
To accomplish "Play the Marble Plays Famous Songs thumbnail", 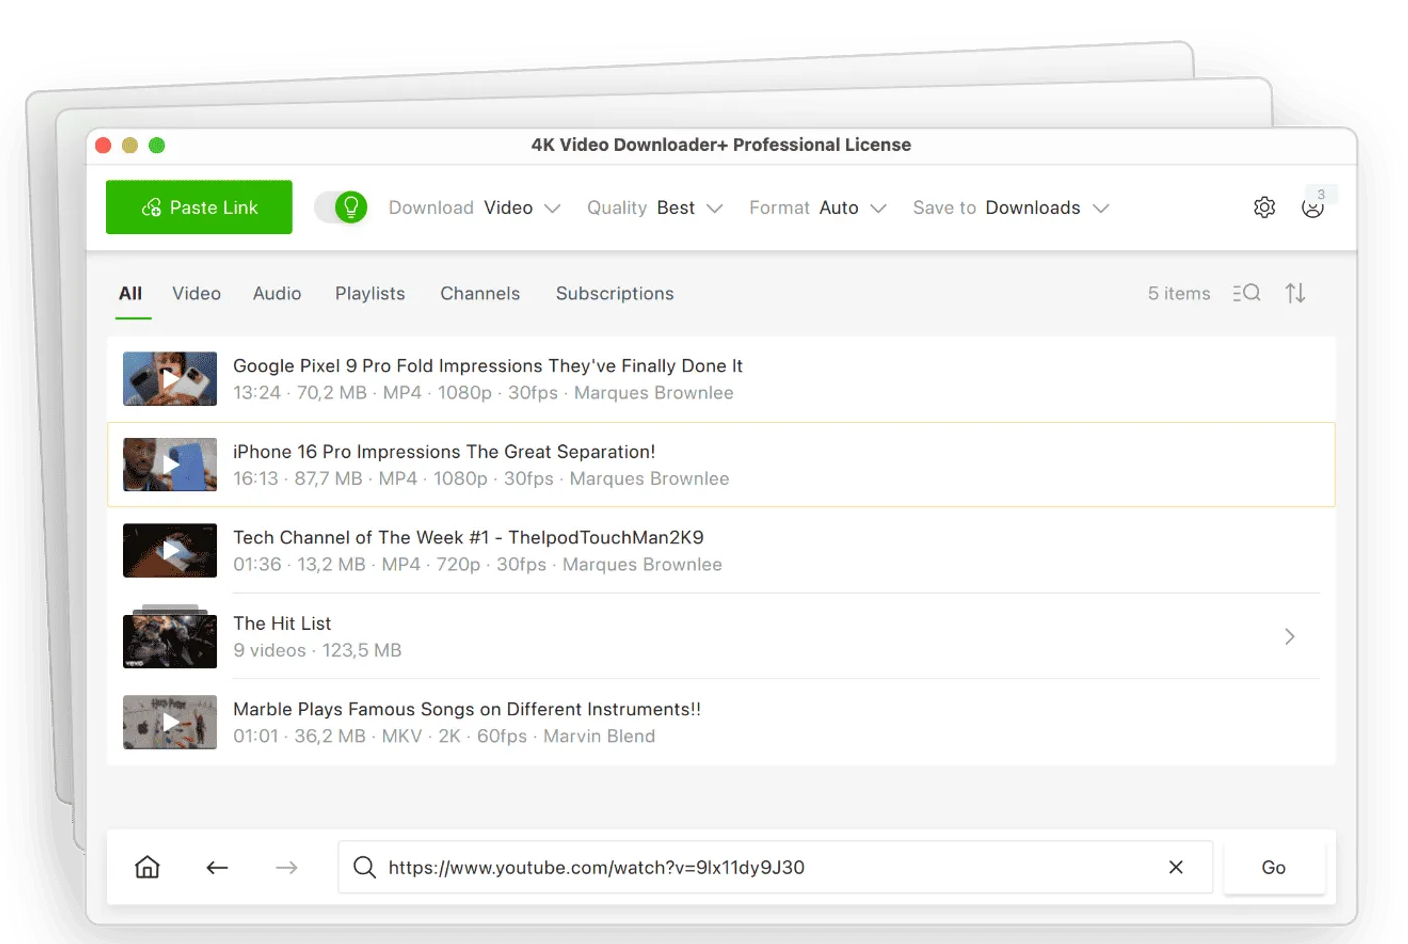I will pyautogui.click(x=170, y=722).
